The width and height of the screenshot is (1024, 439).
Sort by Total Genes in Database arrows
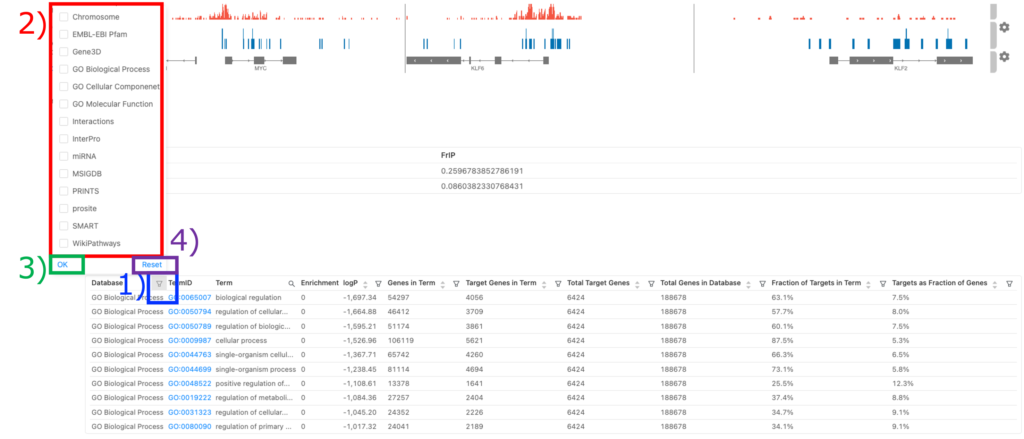tap(750, 284)
